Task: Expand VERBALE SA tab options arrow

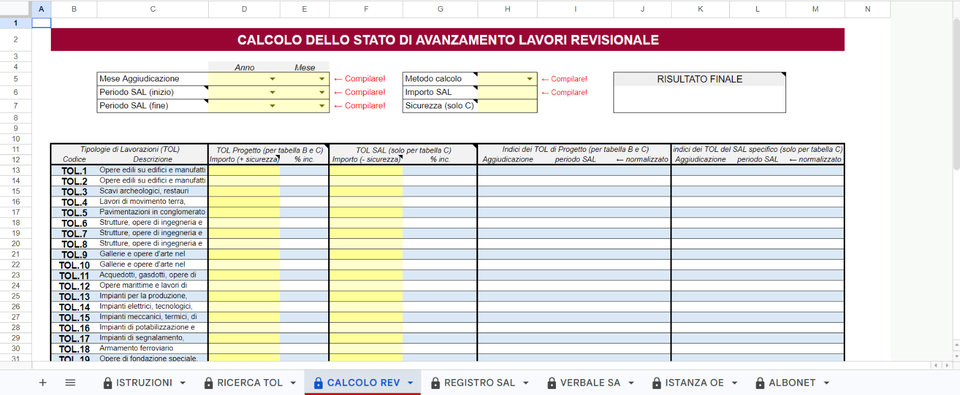Action: 630,383
